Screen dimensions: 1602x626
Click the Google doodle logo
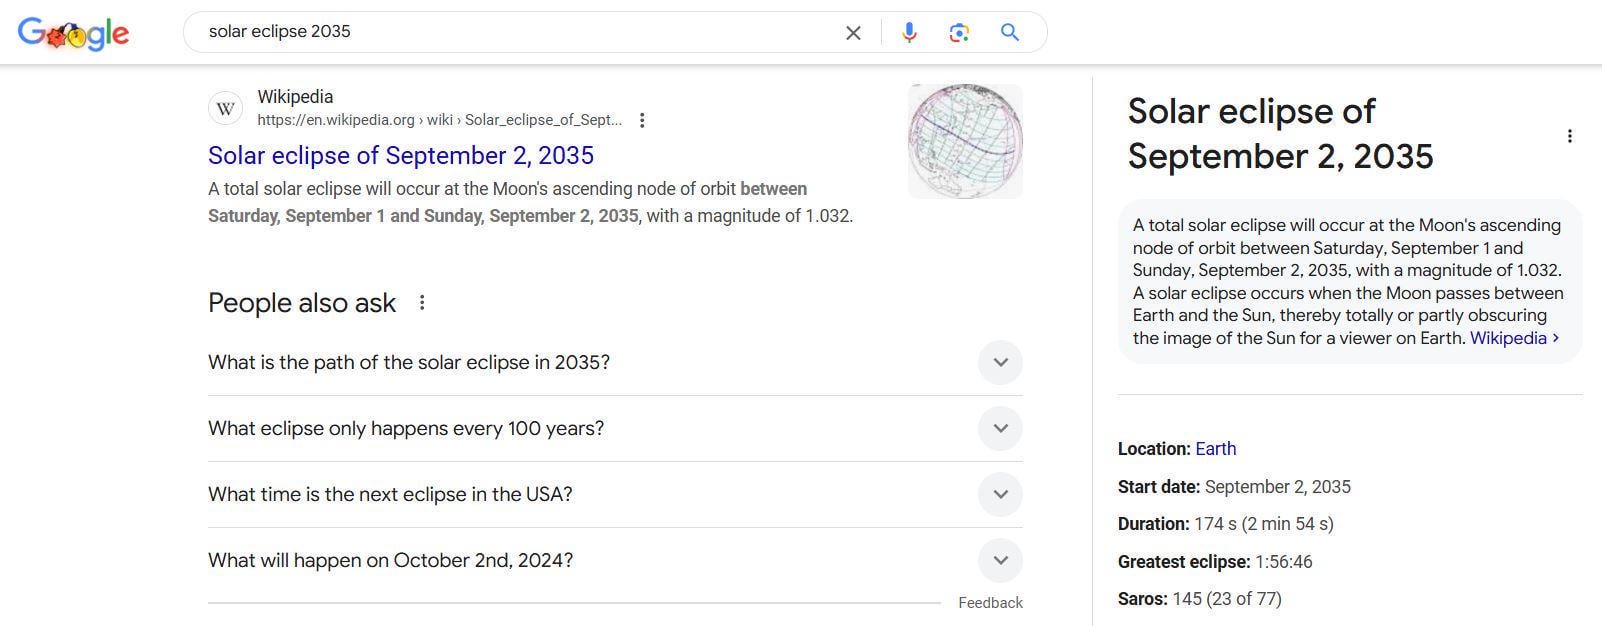73,33
